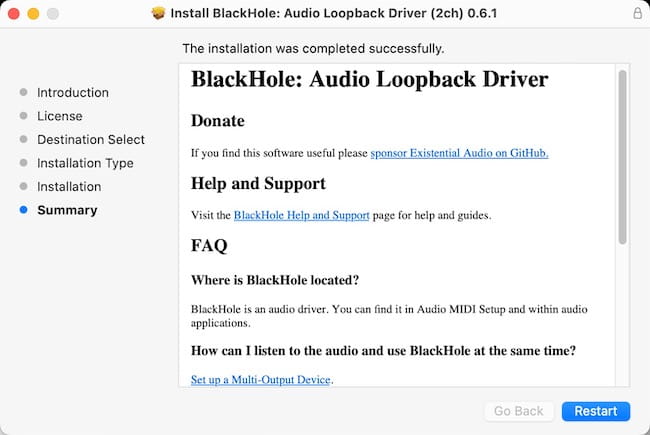Minimize the installer window
The height and width of the screenshot is (435, 650).
coord(33,14)
